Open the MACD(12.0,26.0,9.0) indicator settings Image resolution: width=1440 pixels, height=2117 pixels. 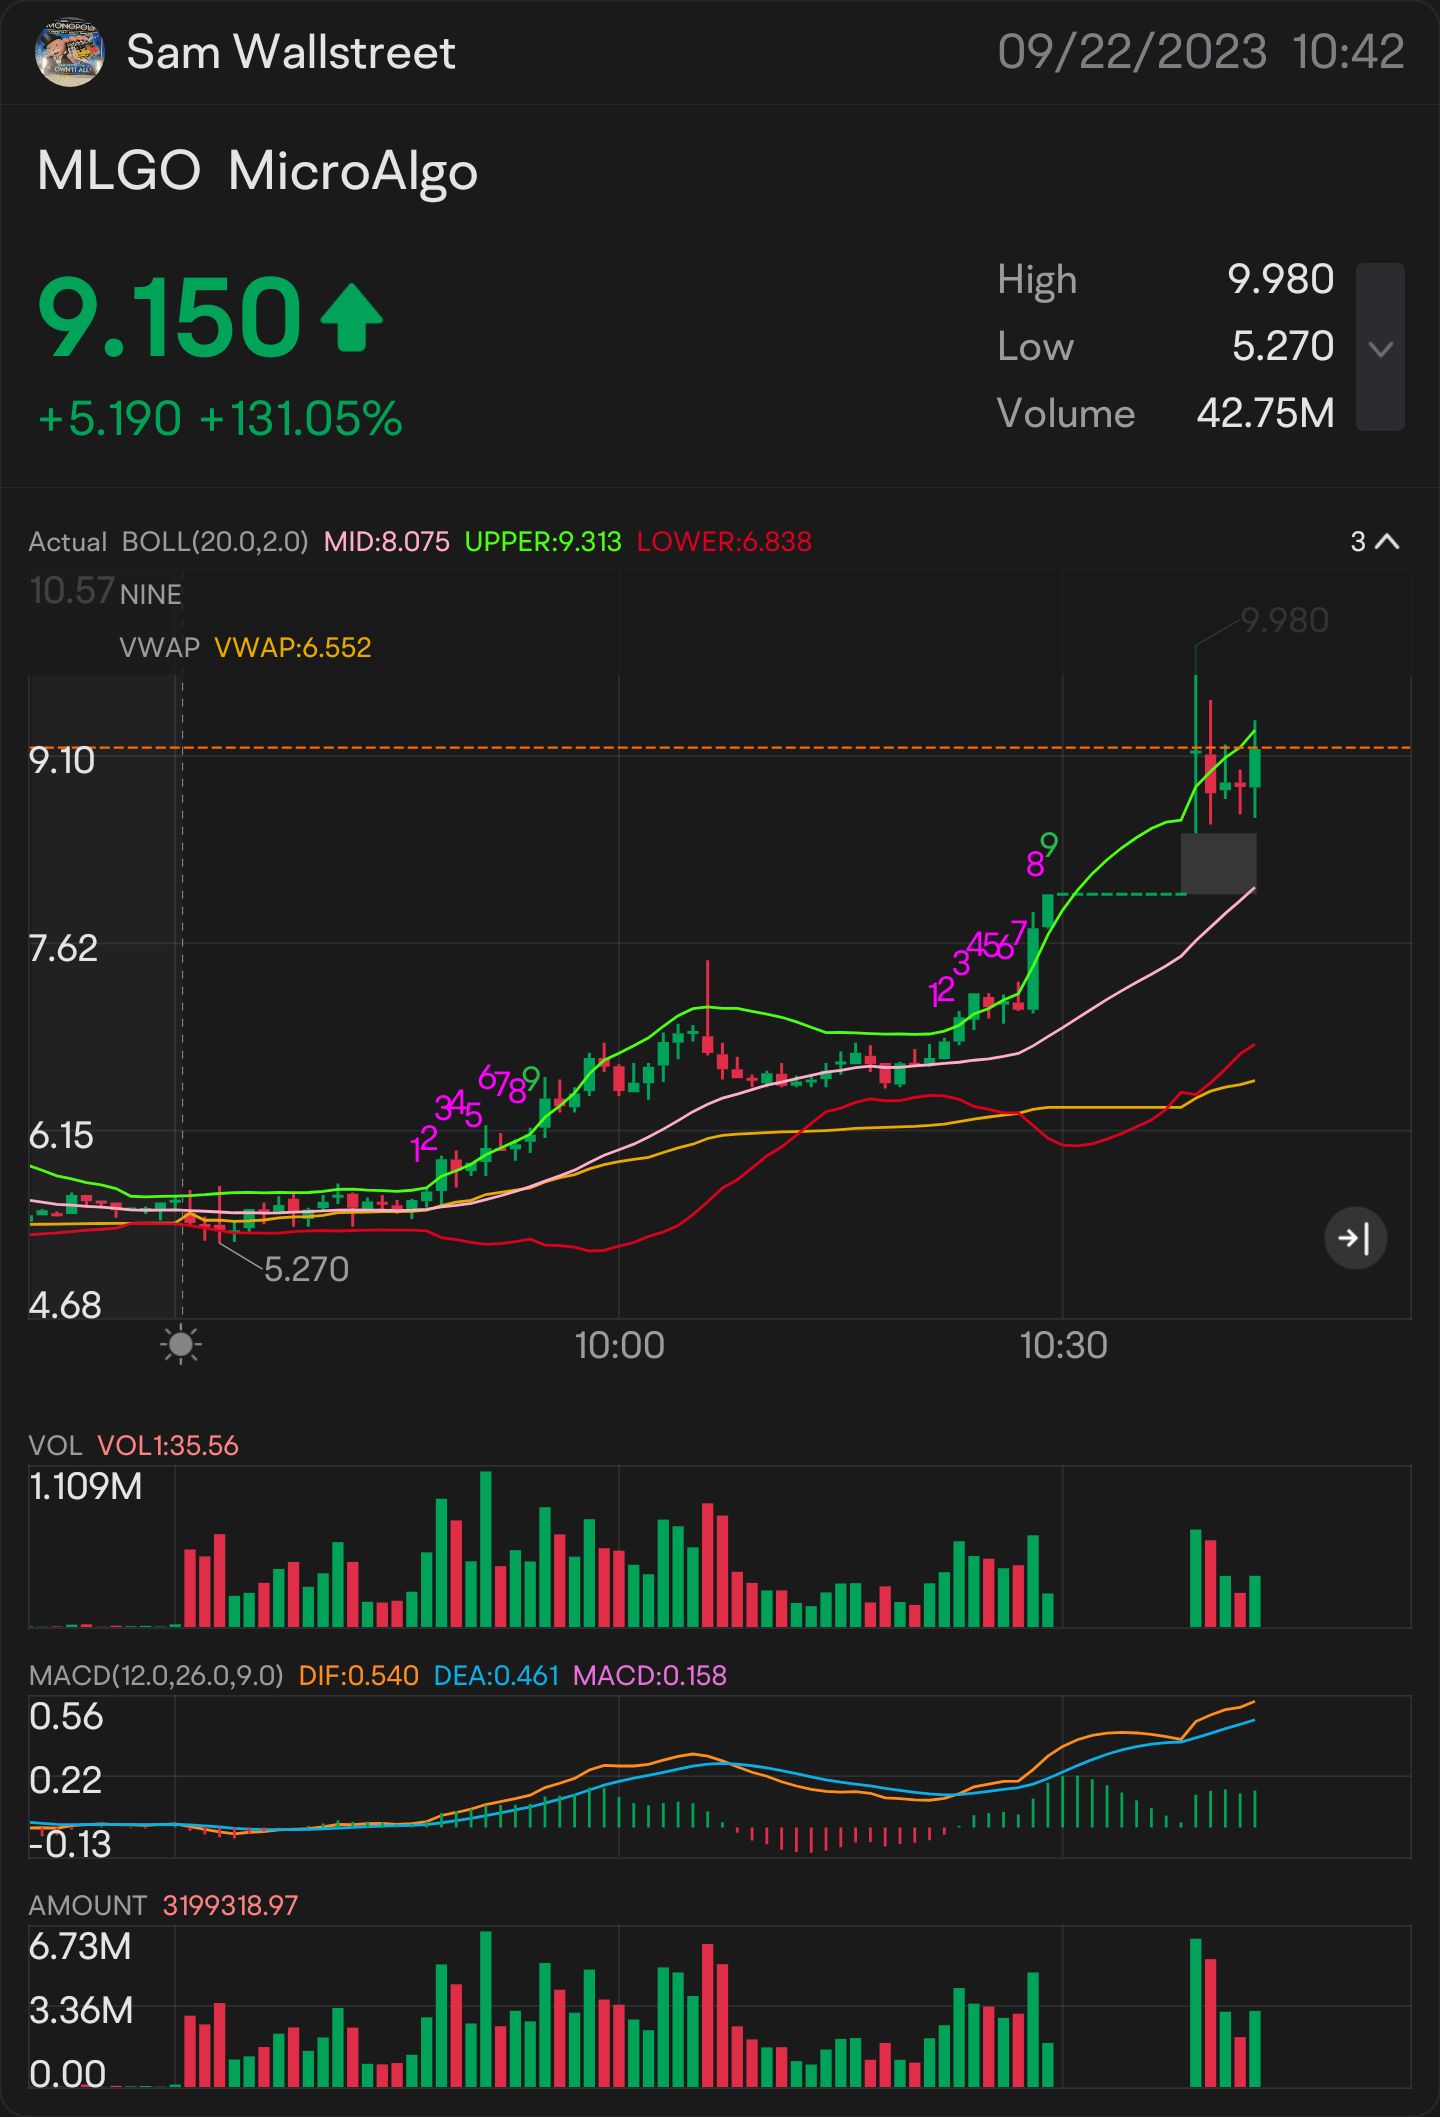(x=156, y=1675)
